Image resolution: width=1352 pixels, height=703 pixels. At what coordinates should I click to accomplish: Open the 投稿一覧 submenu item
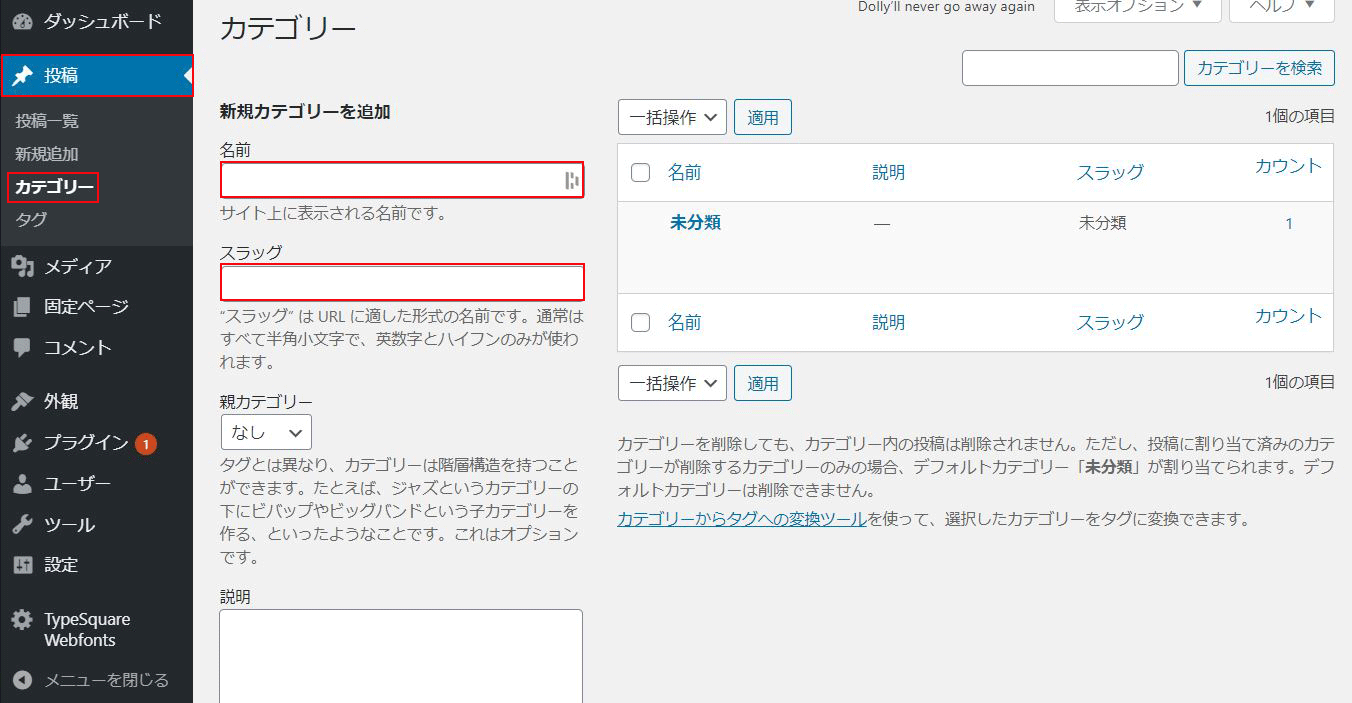[x=47, y=121]
